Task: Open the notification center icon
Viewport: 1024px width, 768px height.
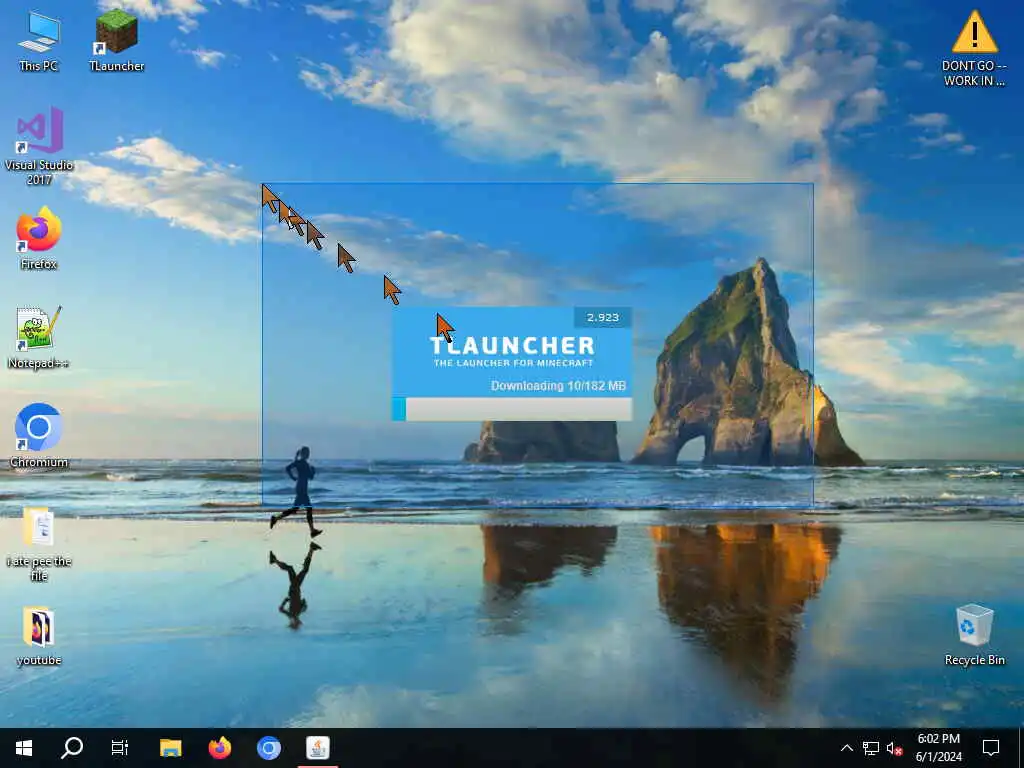Action: (x=991, y=748)
